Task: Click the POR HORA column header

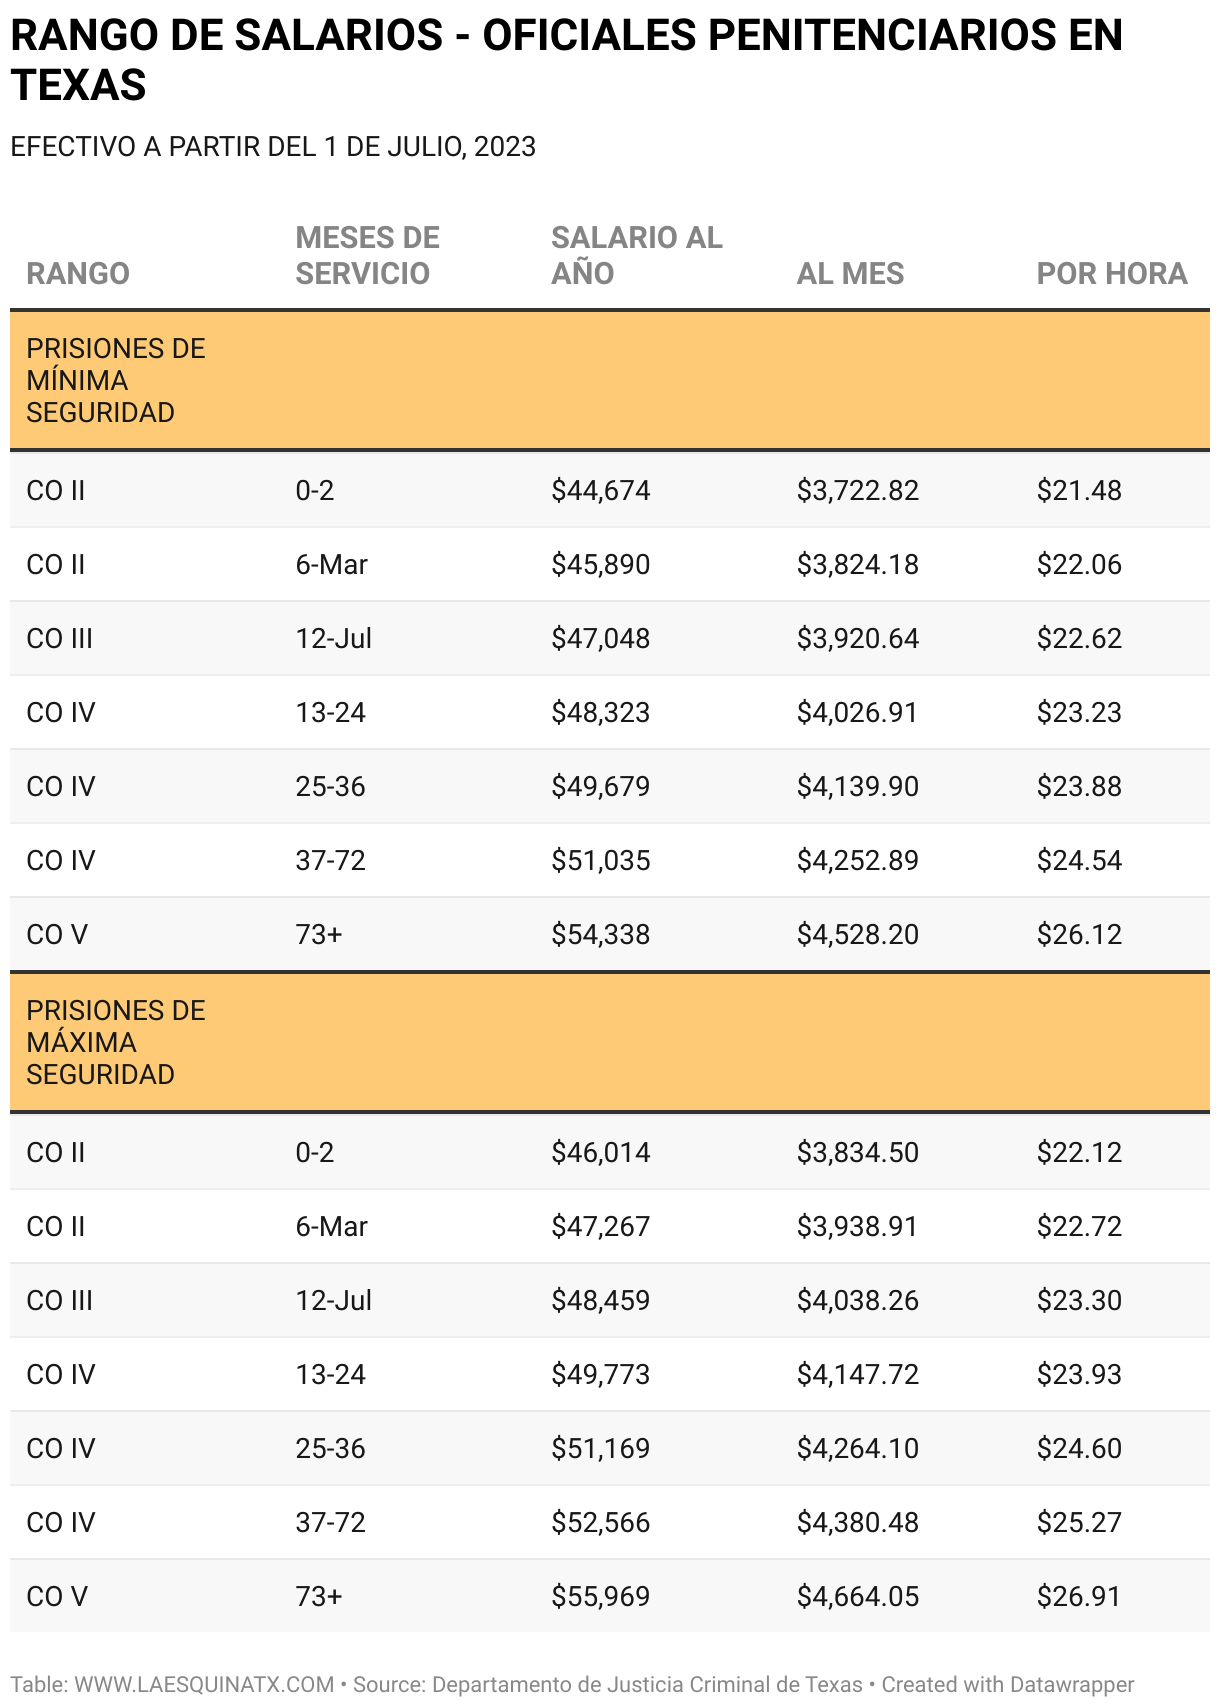Action: coord(1111,273)
